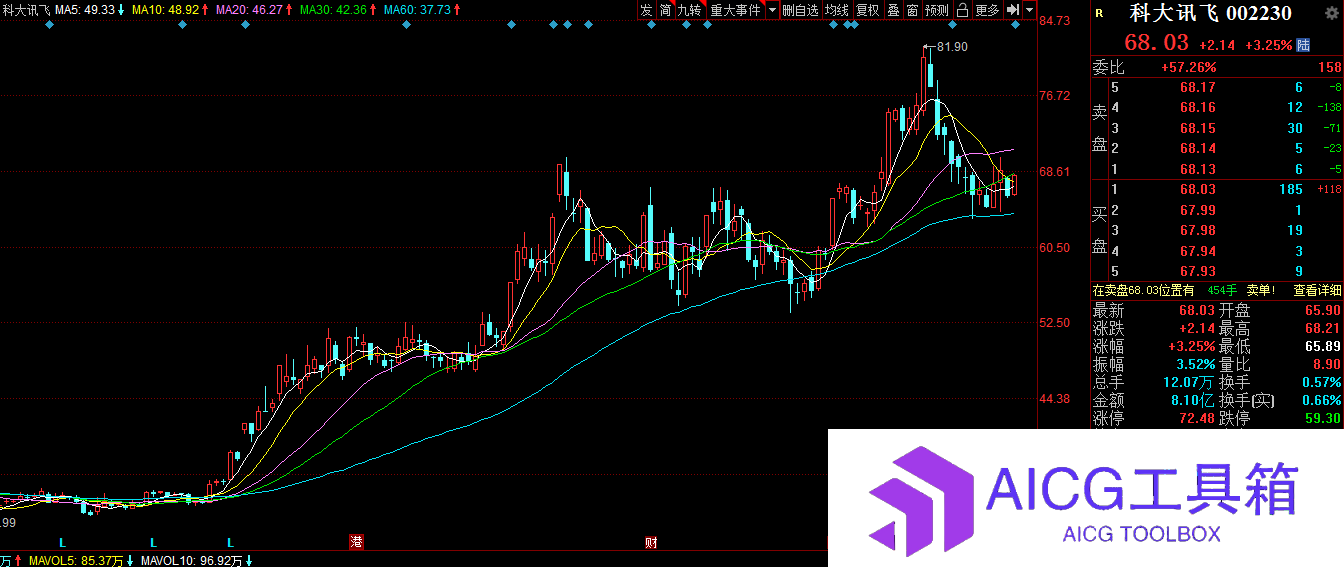This screenshot has height=567, width=1344.
Task: Click the latest price 68.03 headline
Action: 1156,43
